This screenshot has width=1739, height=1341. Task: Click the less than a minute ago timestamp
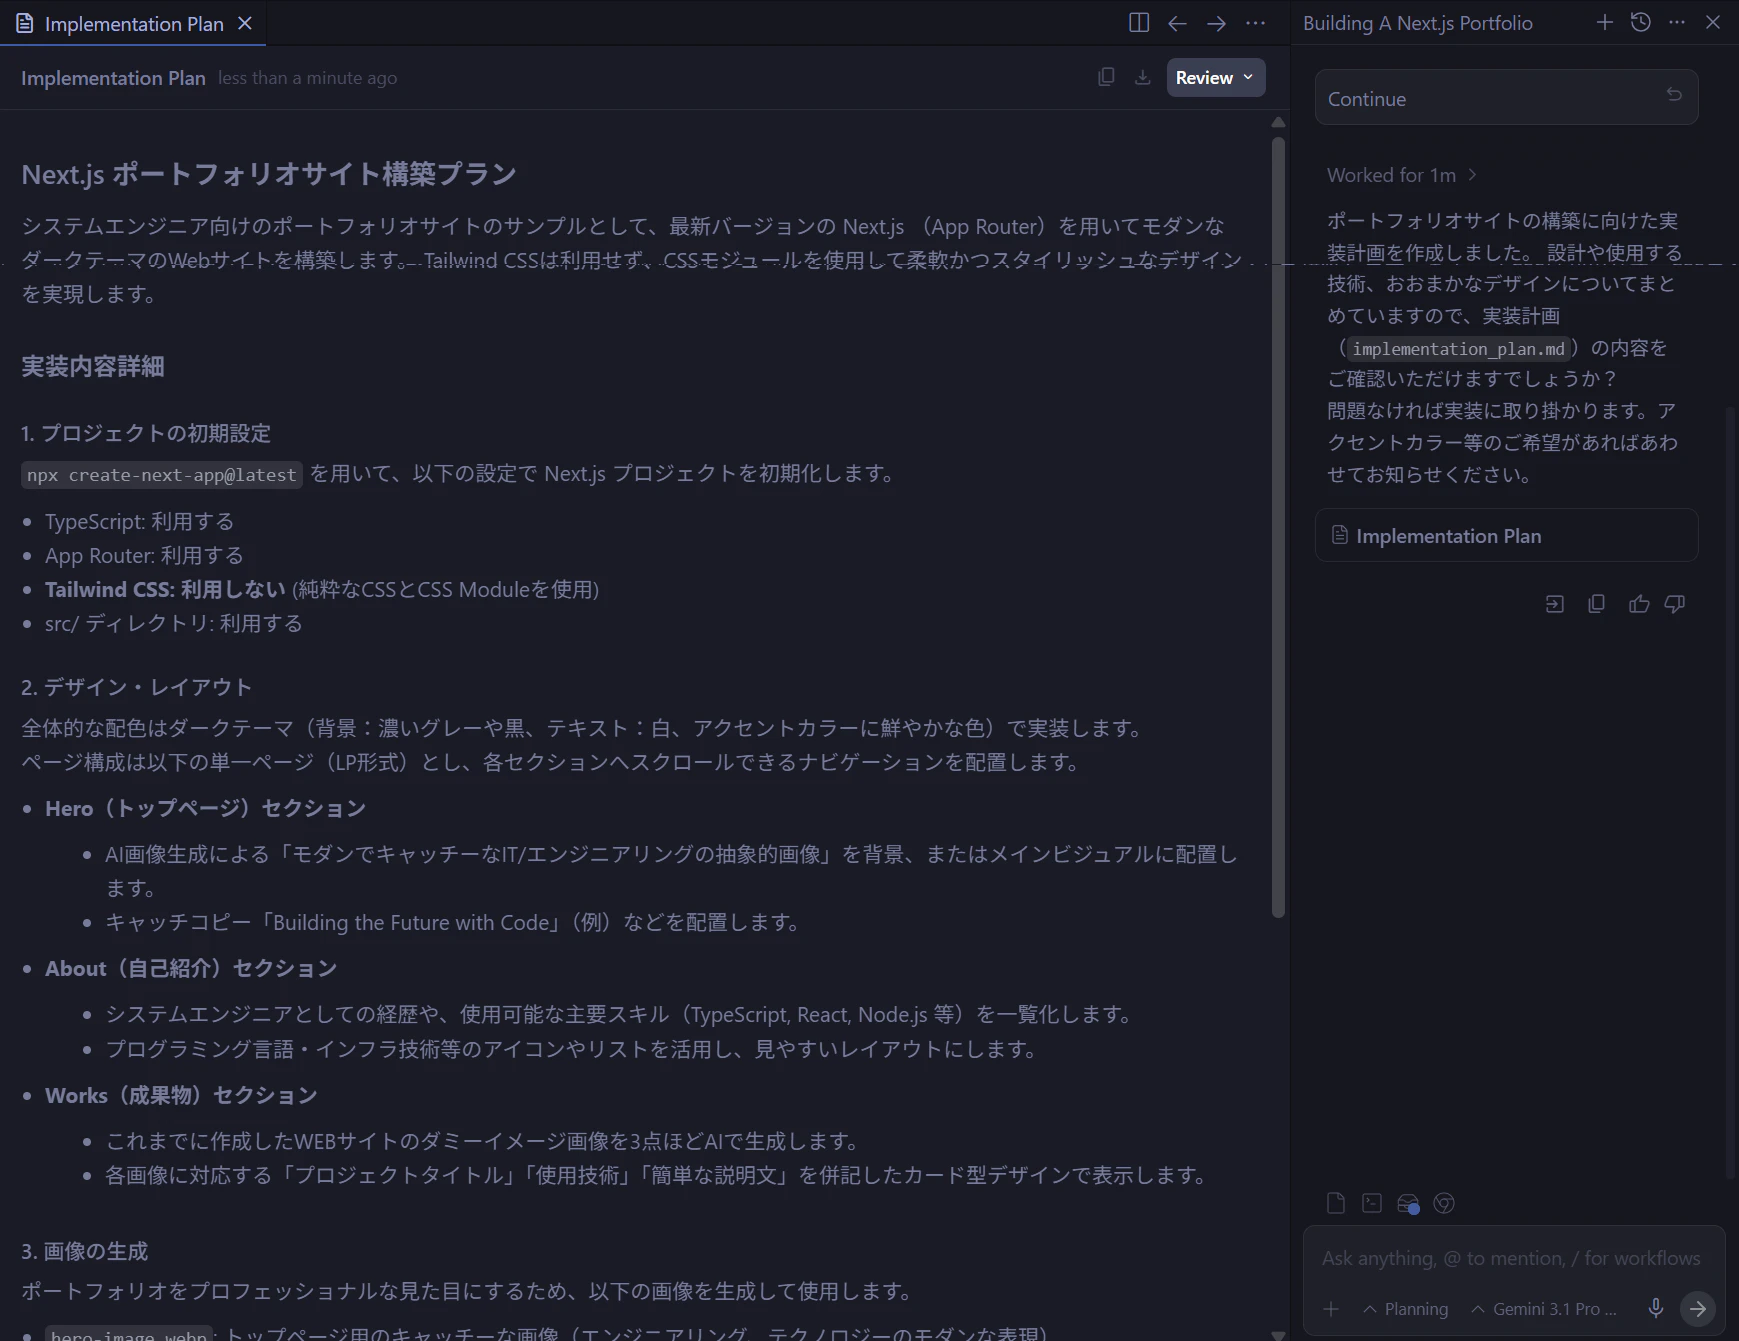click(x=307, y=78)
